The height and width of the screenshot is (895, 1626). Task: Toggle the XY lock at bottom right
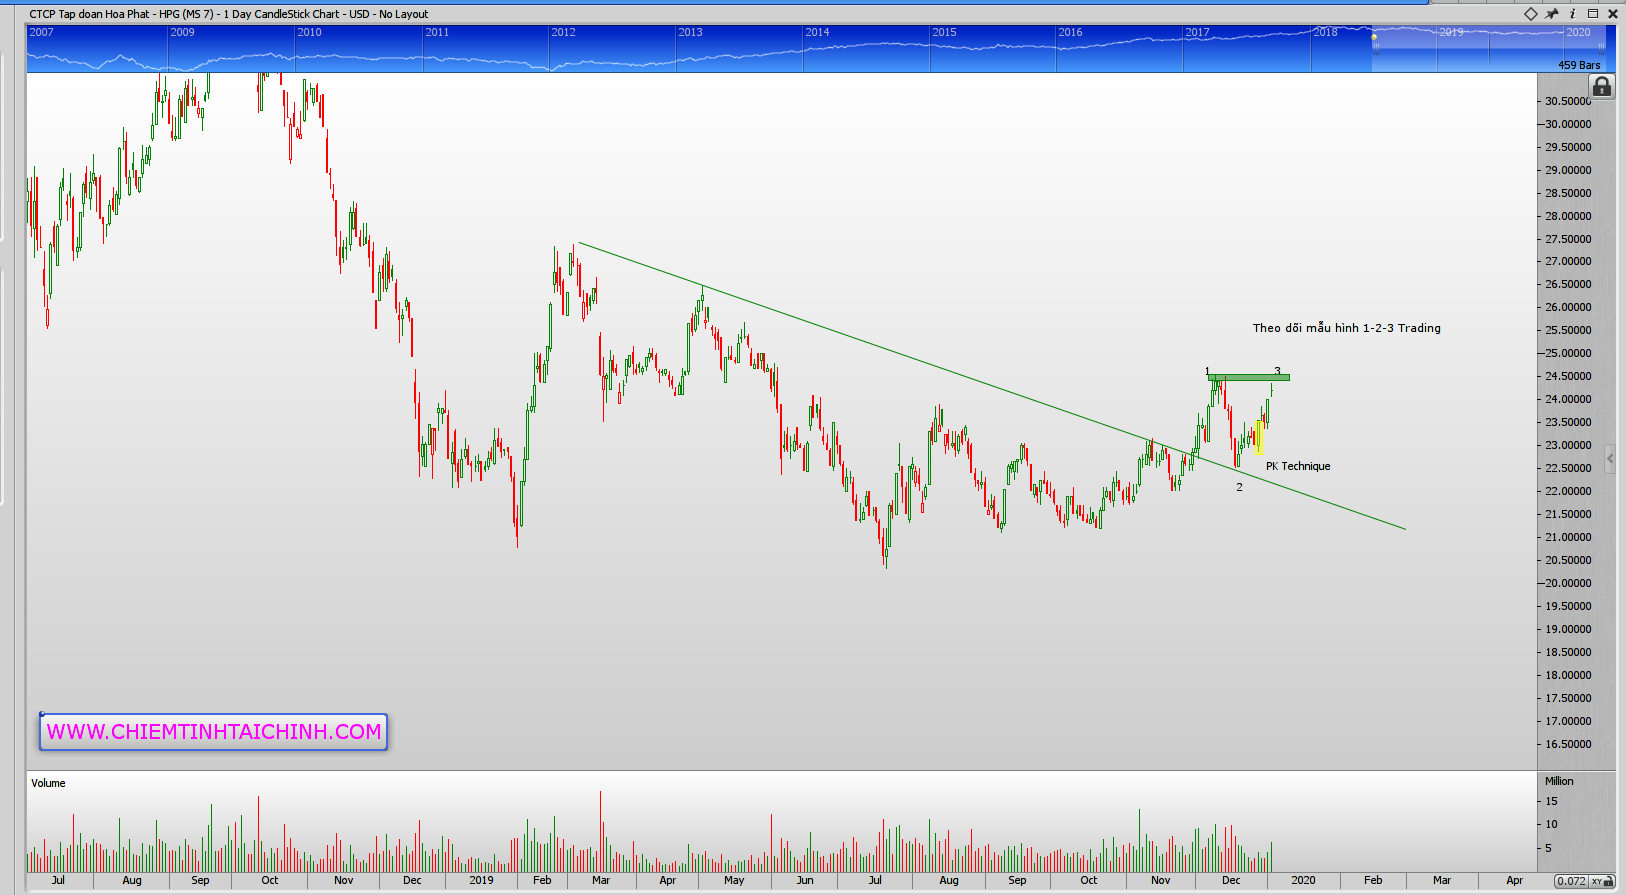(x=1602, y=881)
